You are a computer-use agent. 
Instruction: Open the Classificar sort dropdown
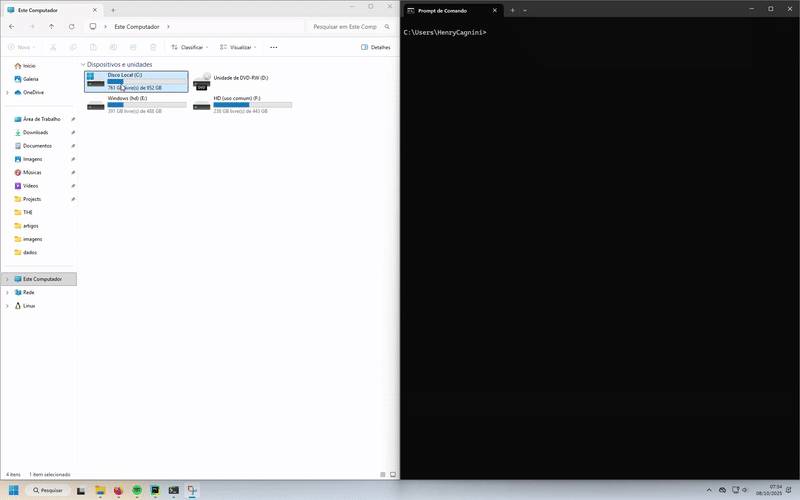189,47
